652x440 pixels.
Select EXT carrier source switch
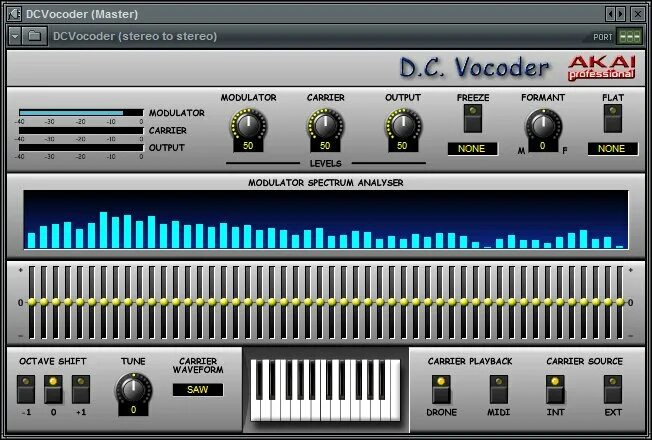pos(612,389)
